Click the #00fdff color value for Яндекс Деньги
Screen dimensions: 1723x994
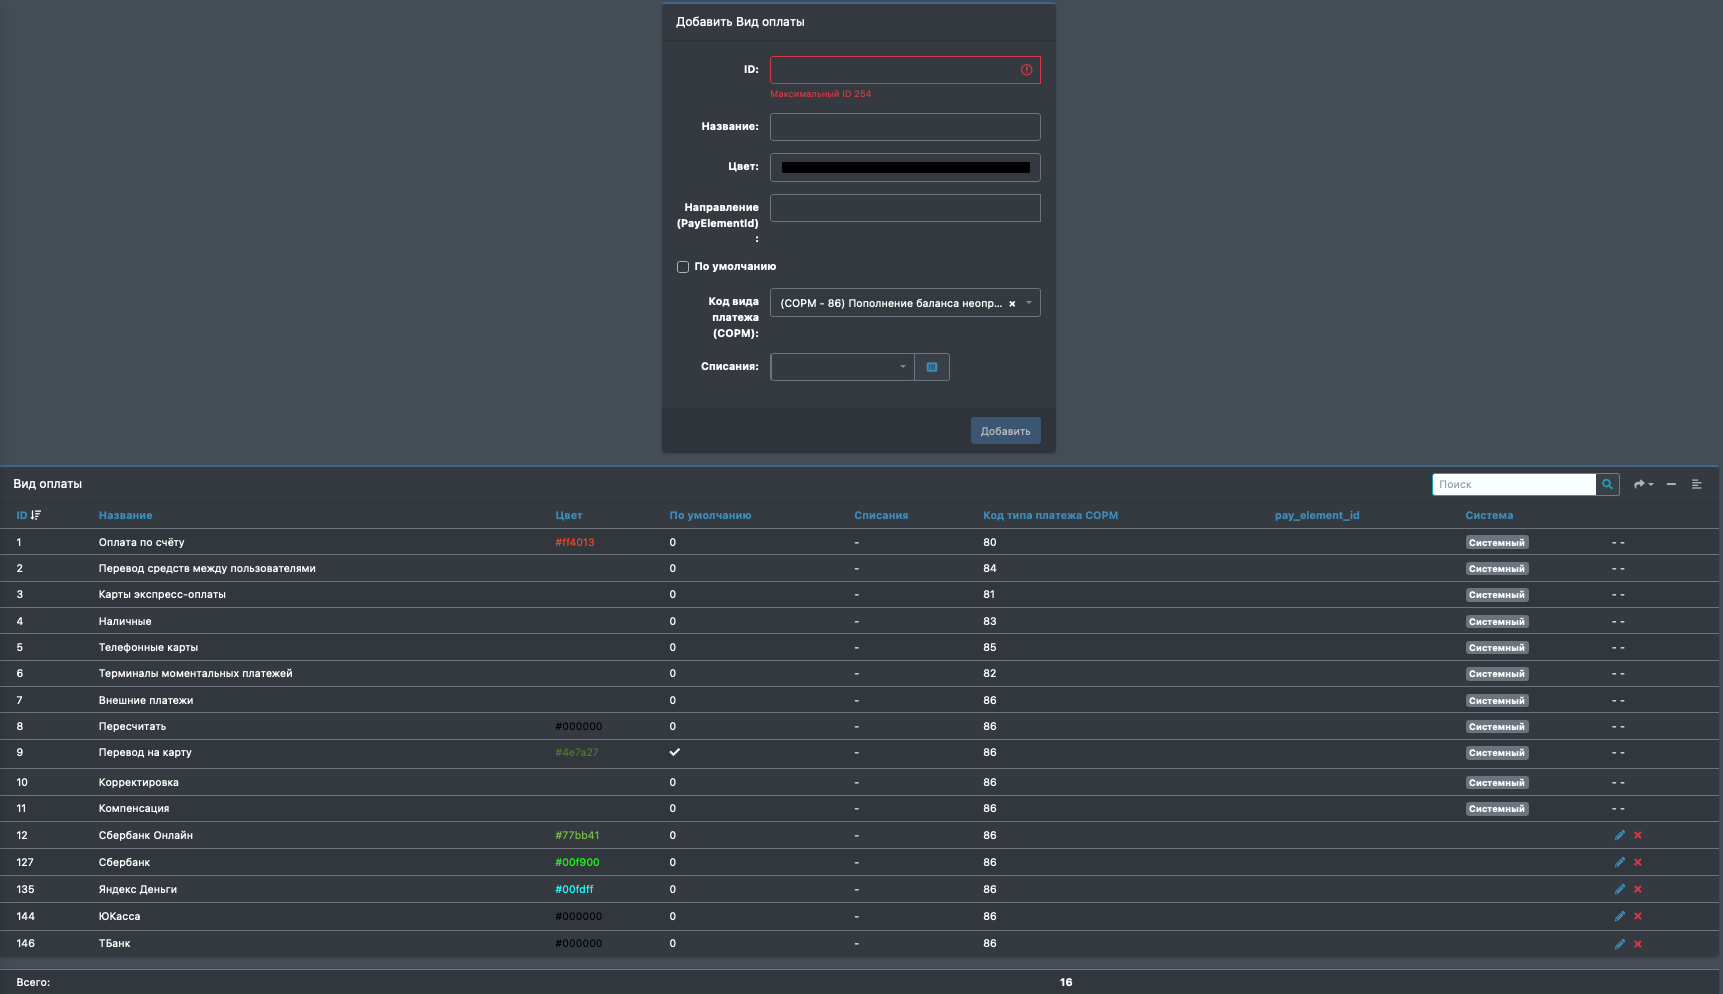point(574,889)
